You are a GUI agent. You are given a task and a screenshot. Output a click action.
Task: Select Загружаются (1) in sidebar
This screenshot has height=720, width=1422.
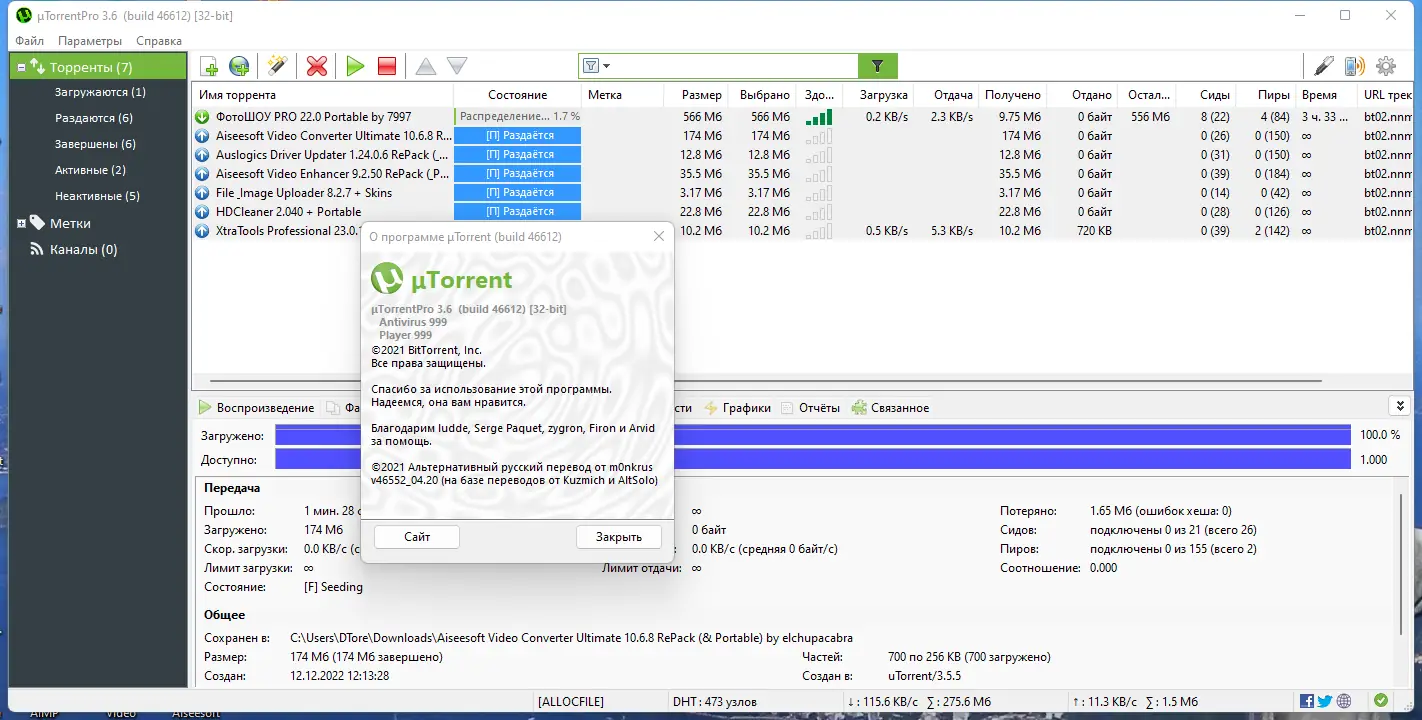click(x=100, y=92)
